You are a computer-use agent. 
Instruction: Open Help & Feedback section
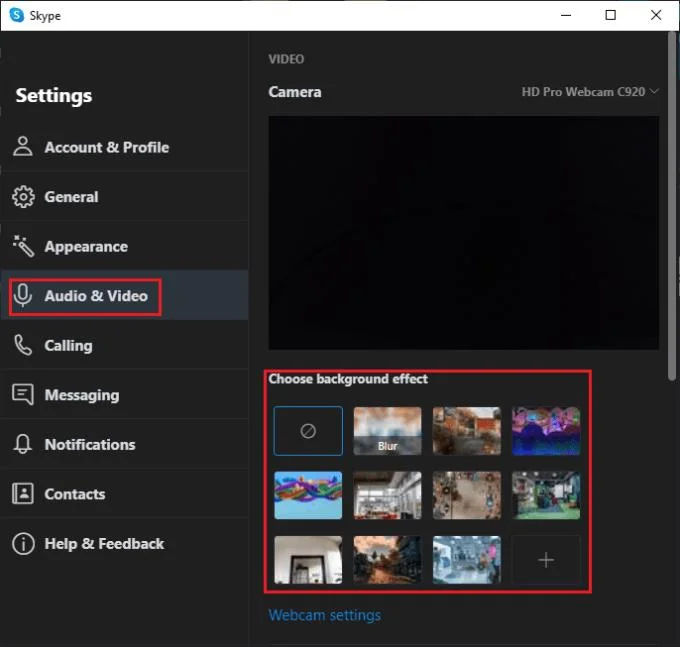(x=124, y=543)
